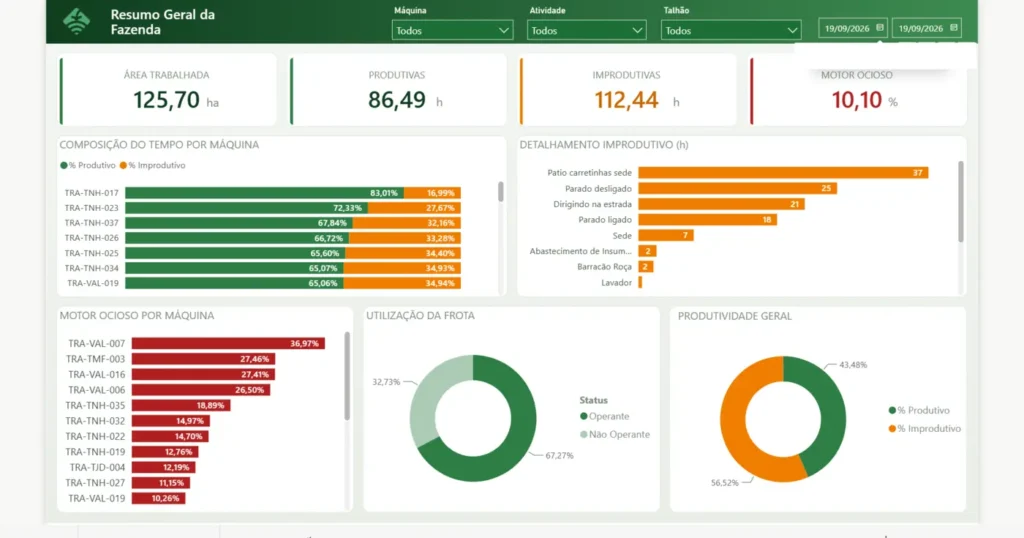Select TRA-TNH-034 34,93% orange segment
The width and height of the screenshot is (1024, 538).
[x=402, y=268]
